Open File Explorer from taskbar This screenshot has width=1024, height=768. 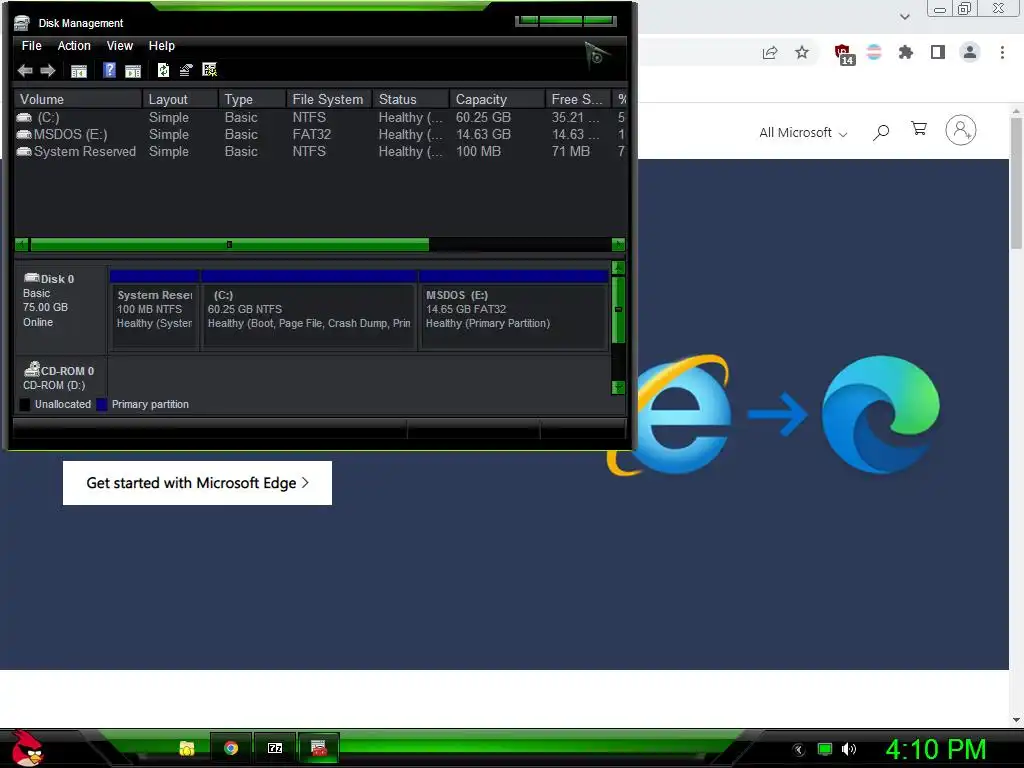click(x=187, y=748)
